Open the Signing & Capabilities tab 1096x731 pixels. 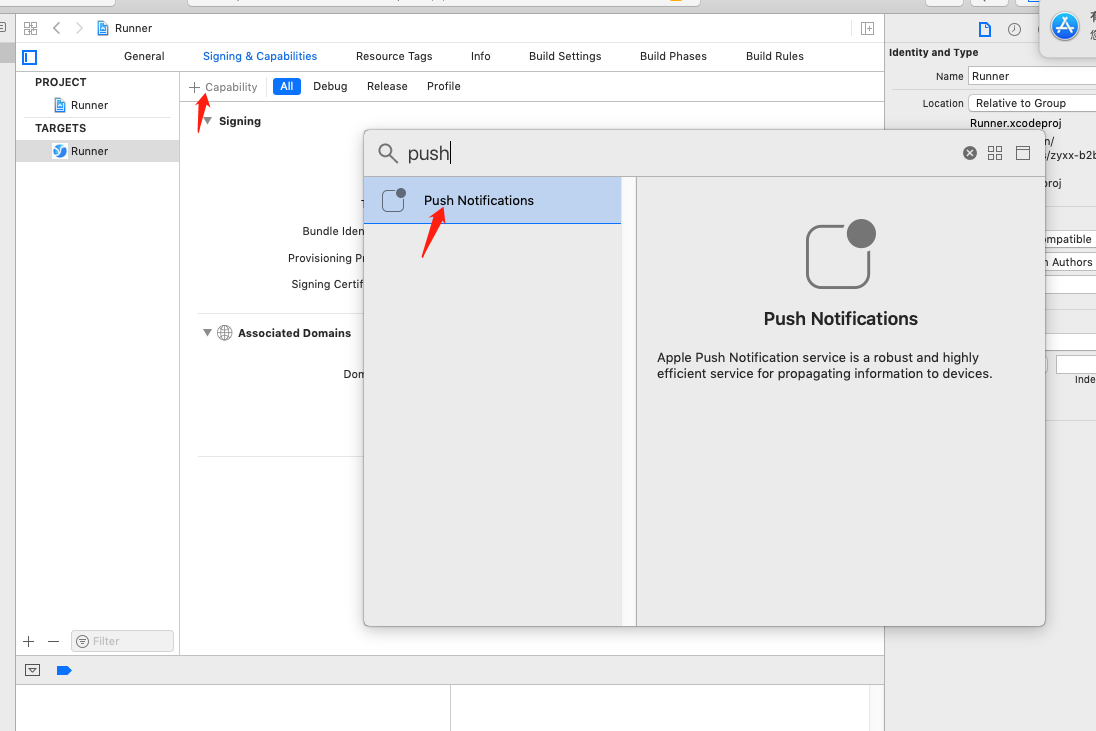(x=260, y=56)
